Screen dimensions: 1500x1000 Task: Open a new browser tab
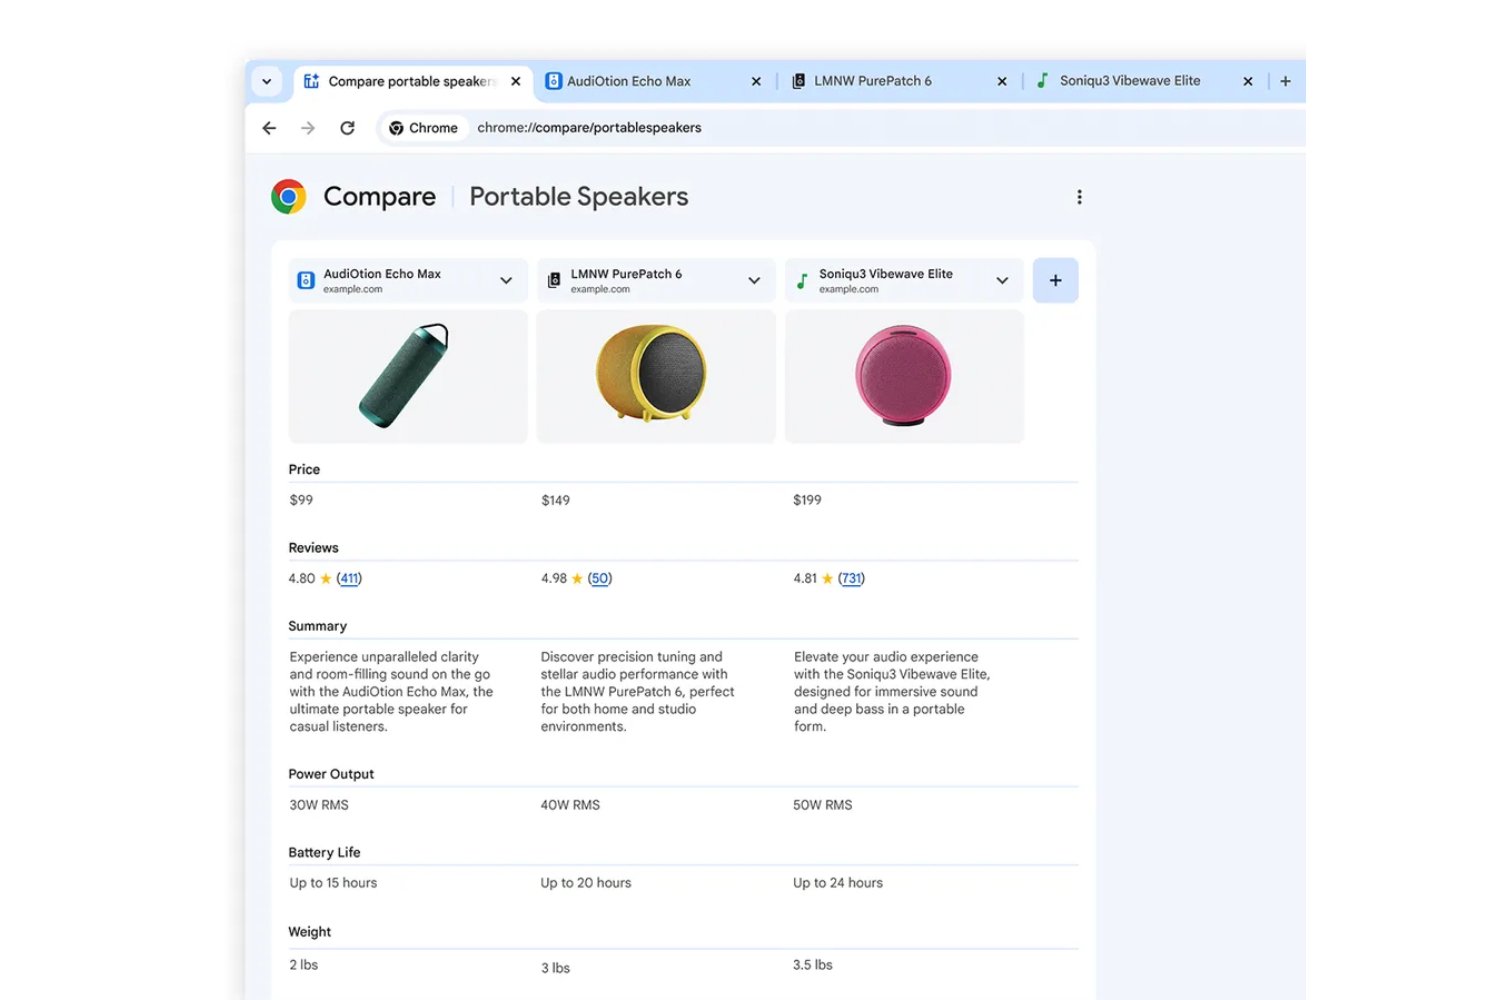[x=1286, y=81]
